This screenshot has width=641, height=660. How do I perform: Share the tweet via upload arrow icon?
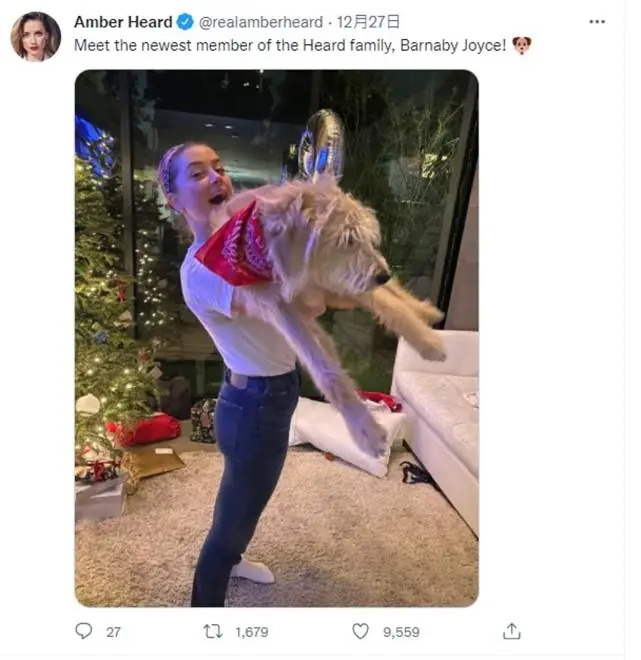pos(511,631)
